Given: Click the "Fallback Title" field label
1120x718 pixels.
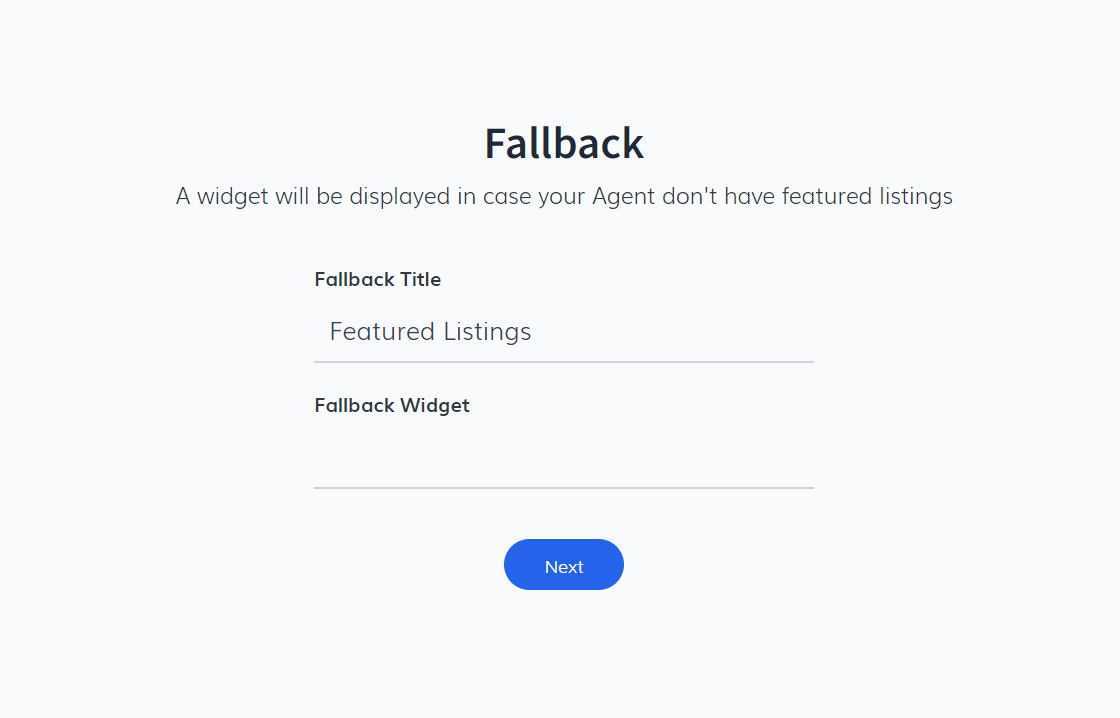Looking at the screenshot, I should pos(377,280).
